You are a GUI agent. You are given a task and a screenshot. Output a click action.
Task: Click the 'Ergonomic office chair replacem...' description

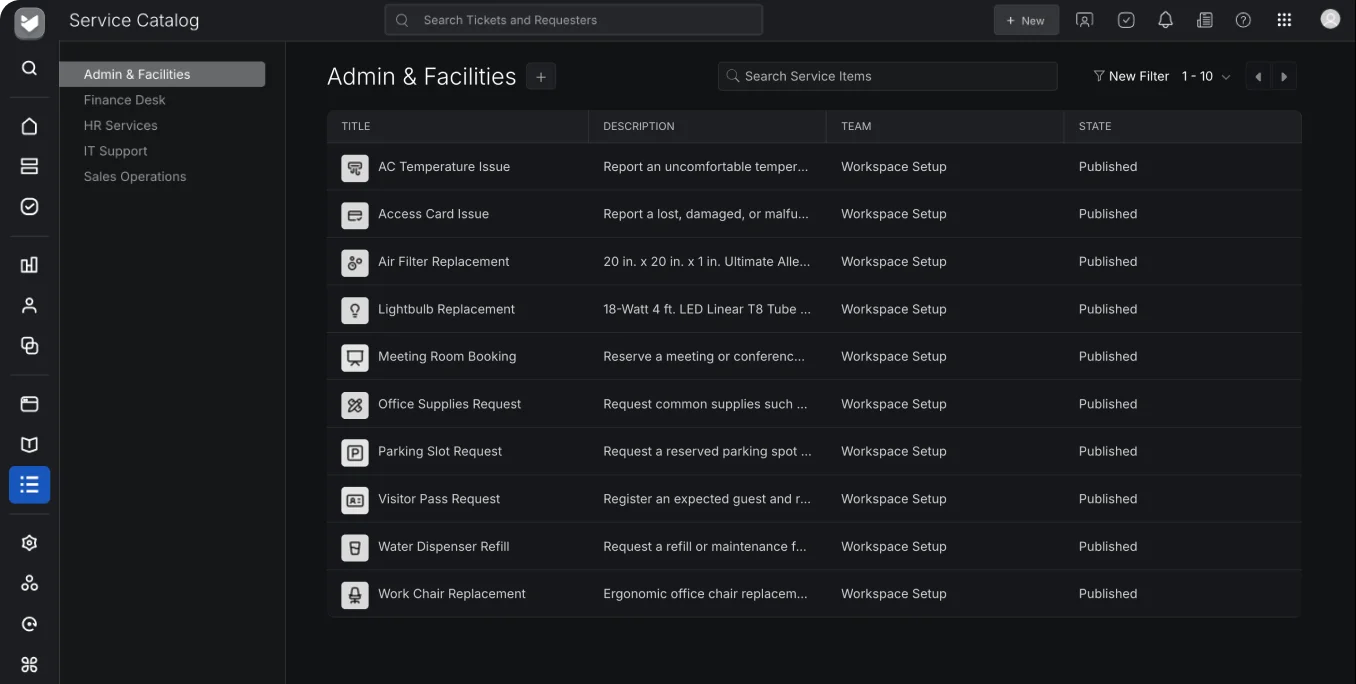pyautogui.click(x=706, y=594)
